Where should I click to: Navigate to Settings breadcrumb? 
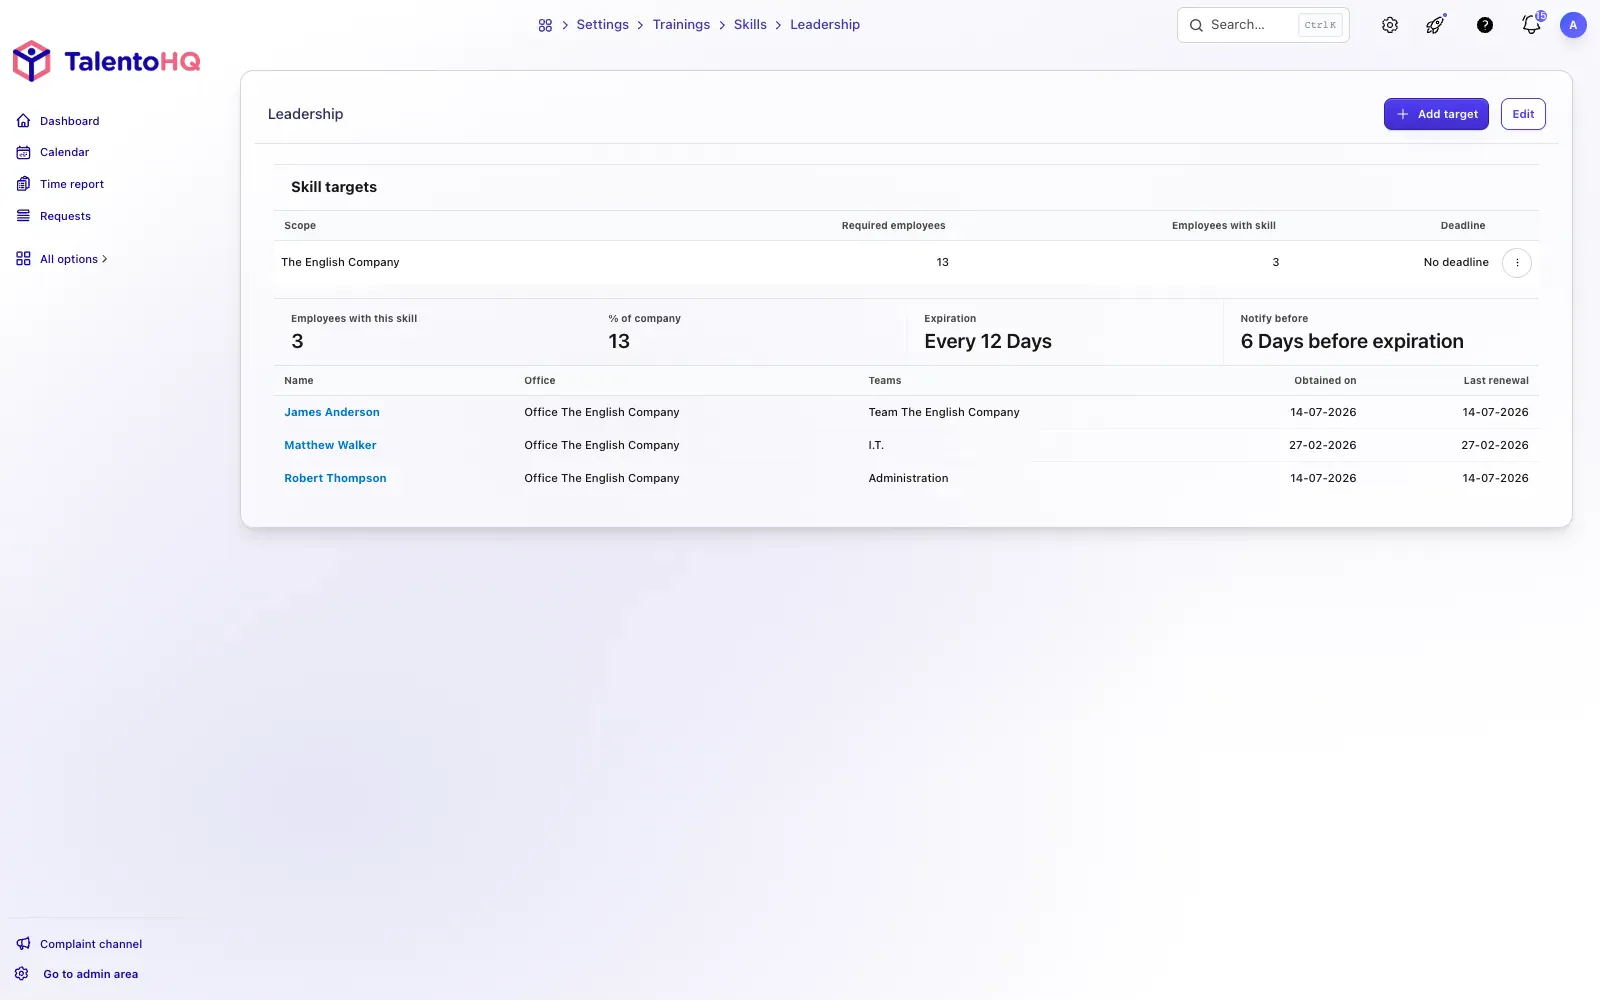pos(602,25)
